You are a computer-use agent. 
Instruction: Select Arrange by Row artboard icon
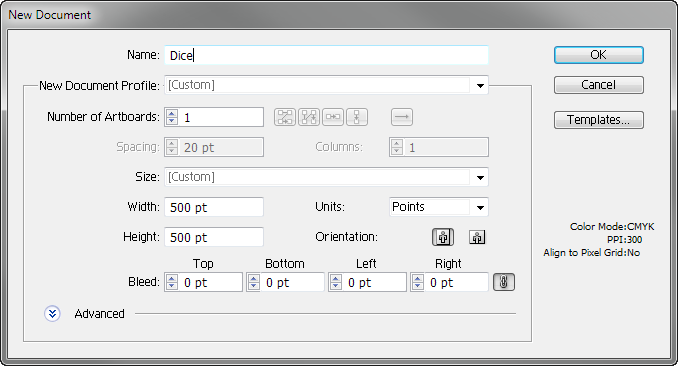333,117
